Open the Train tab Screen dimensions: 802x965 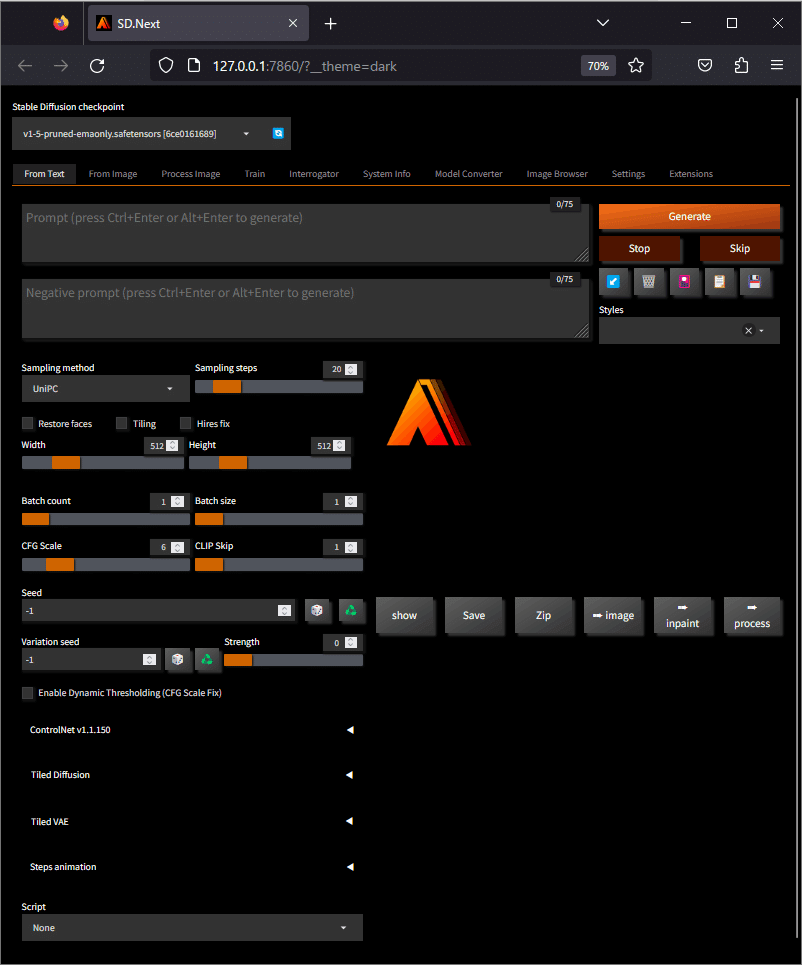(x=255, y=174)
